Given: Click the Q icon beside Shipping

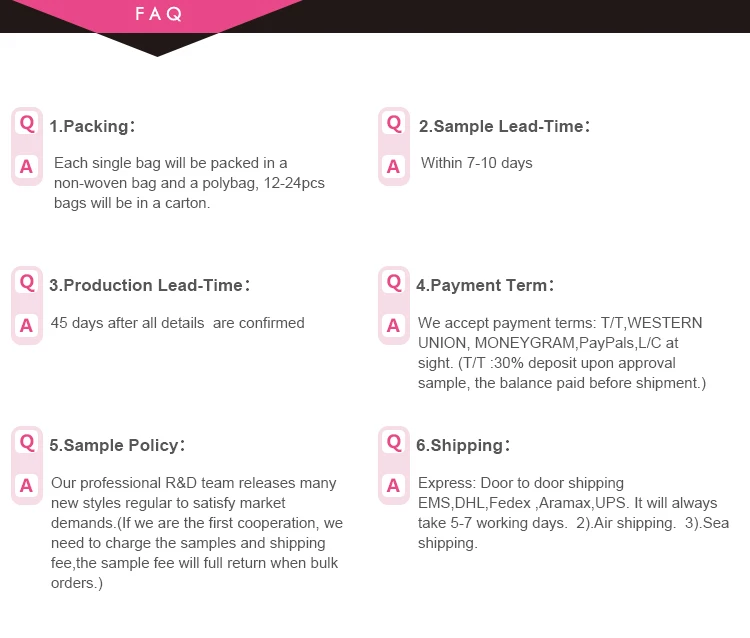Looking at the screenshot, I should [x=394, y=443].
